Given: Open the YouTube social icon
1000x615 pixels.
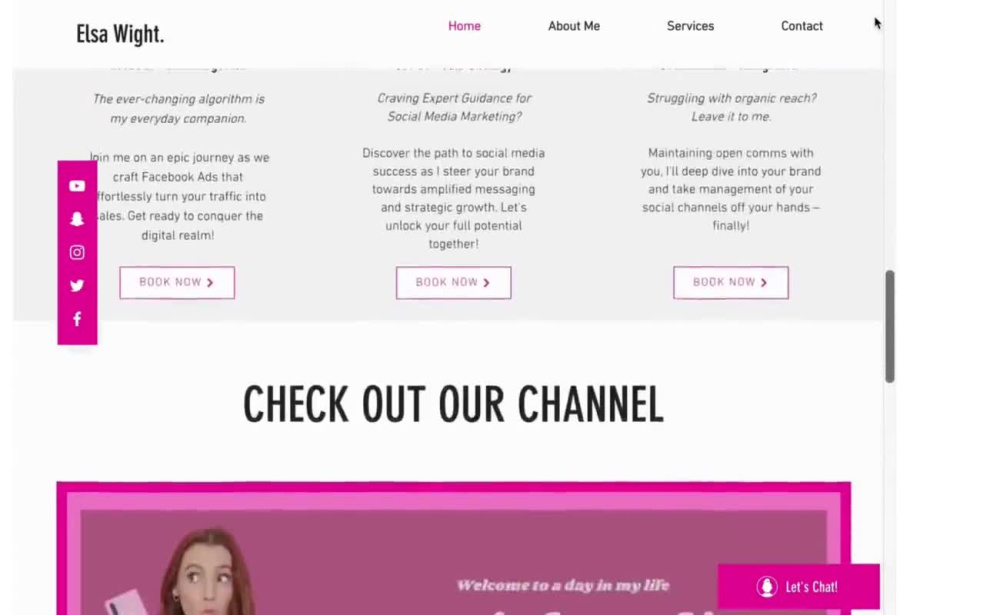Looking at the screenshot, I should (x=77, y=186).
